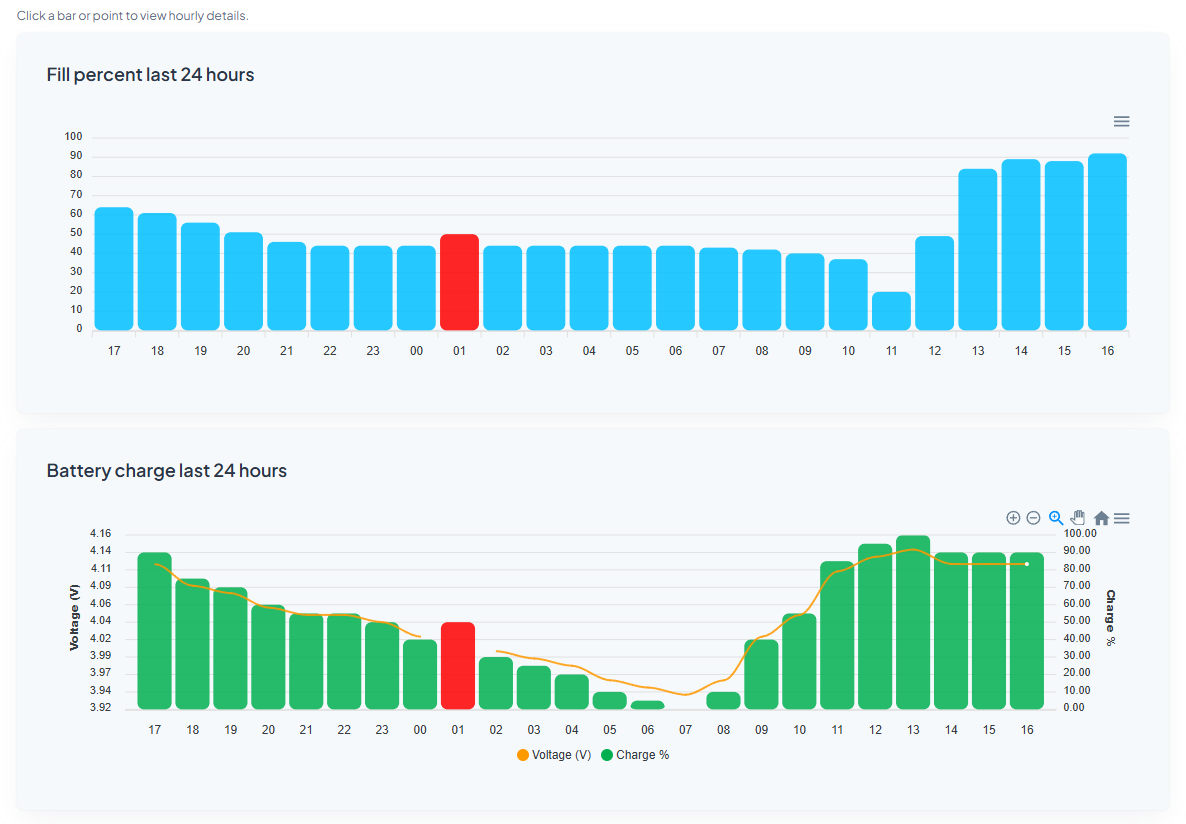Select the Battery charge last 24 hours title
The height and width of the screenshot is (824, 1186).
167,470
